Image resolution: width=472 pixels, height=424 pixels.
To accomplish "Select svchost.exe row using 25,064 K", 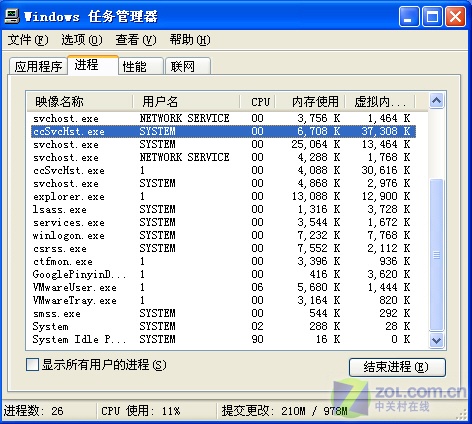I will pyautogui.click(x=223, y=144).
